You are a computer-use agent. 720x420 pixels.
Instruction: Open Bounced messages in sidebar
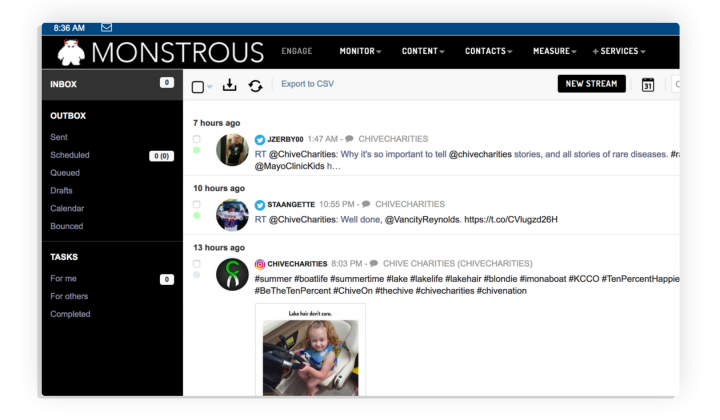click(67, 226)
